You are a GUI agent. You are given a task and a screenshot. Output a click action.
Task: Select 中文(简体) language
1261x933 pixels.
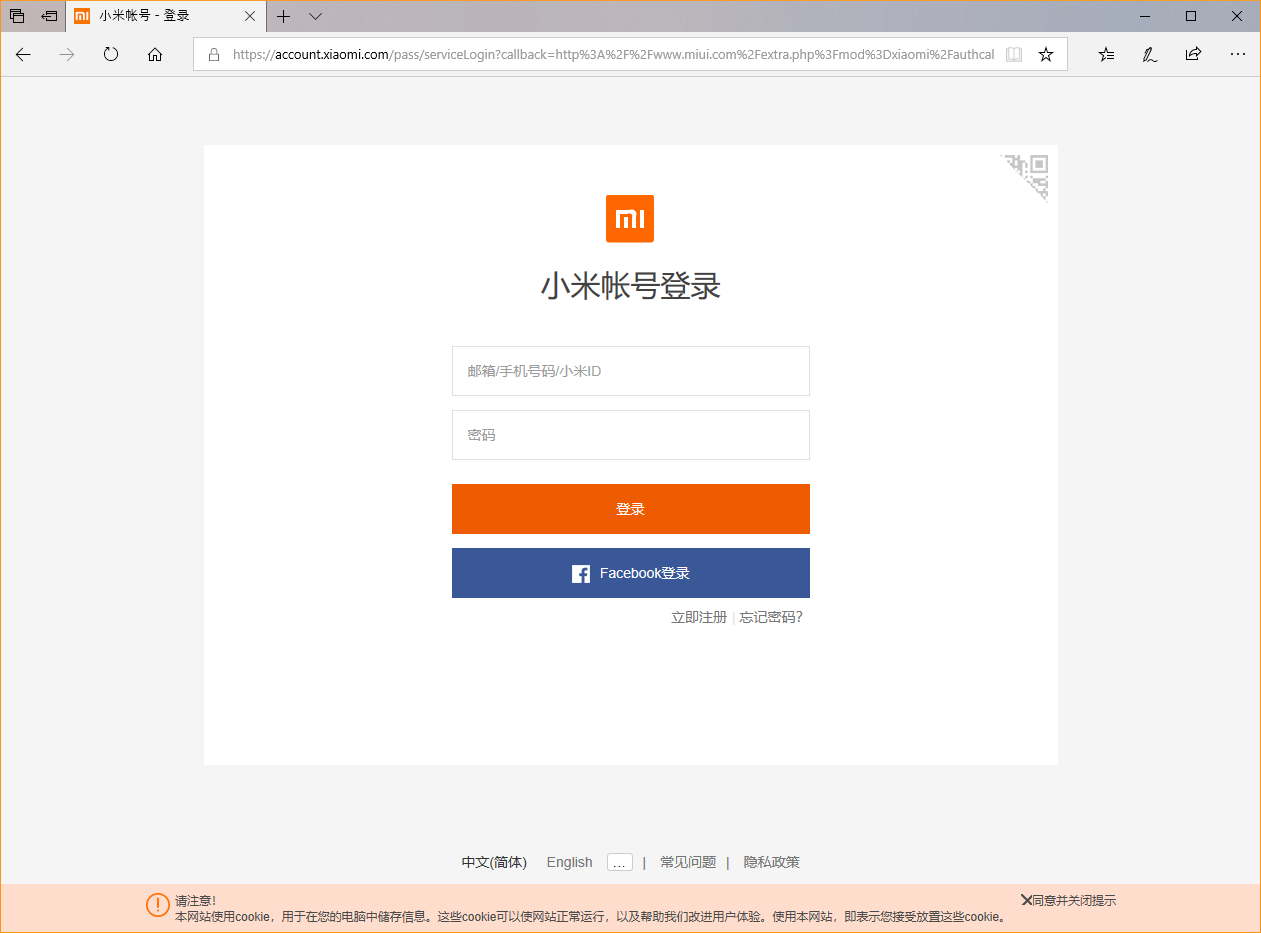(494, 862)
